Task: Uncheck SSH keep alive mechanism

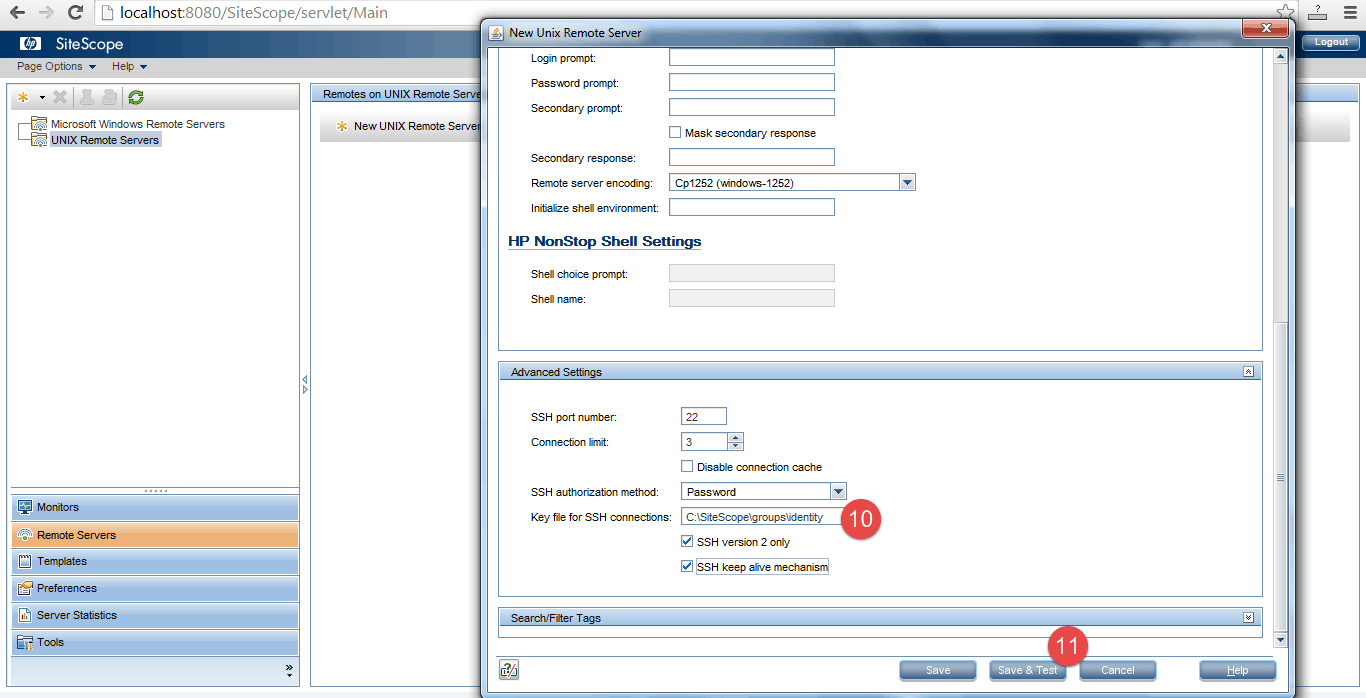Action: [x=687, y=566]
